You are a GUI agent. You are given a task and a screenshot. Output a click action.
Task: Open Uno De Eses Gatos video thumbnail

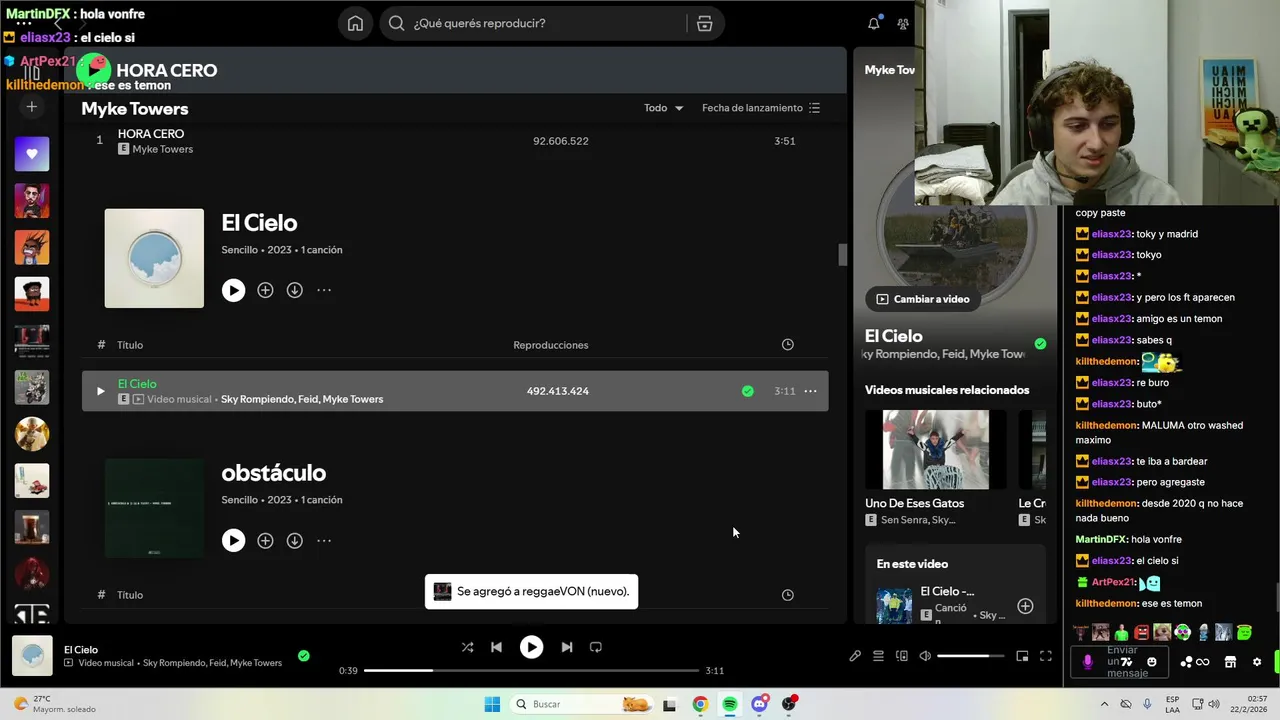point(936,449)
